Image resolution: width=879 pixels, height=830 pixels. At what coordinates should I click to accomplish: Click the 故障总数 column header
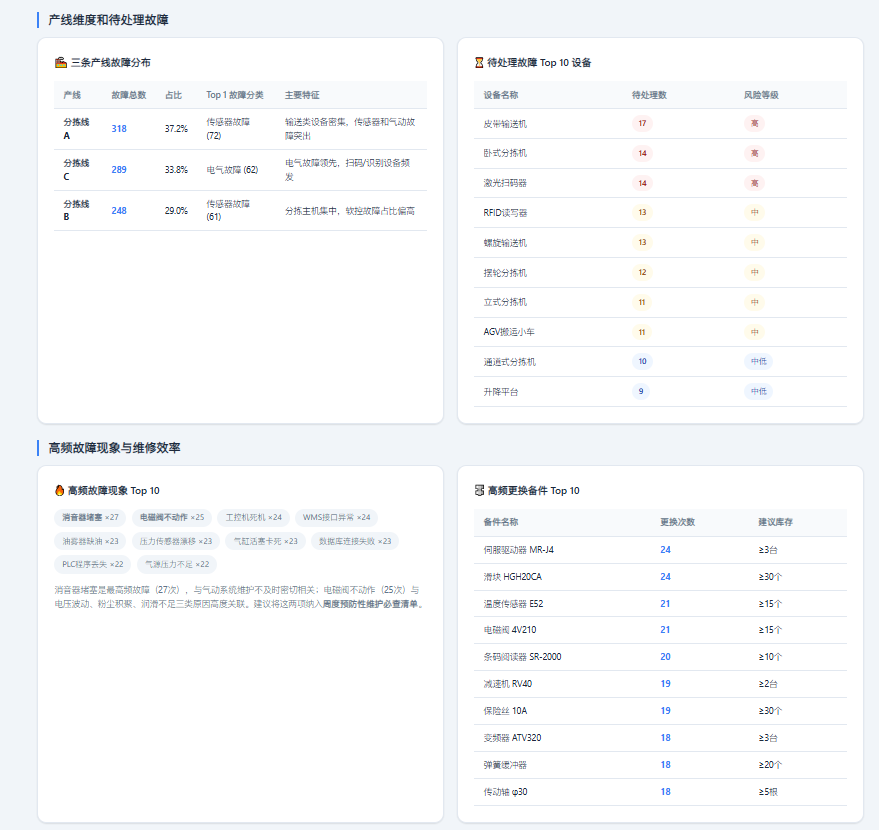click(128, 95)
